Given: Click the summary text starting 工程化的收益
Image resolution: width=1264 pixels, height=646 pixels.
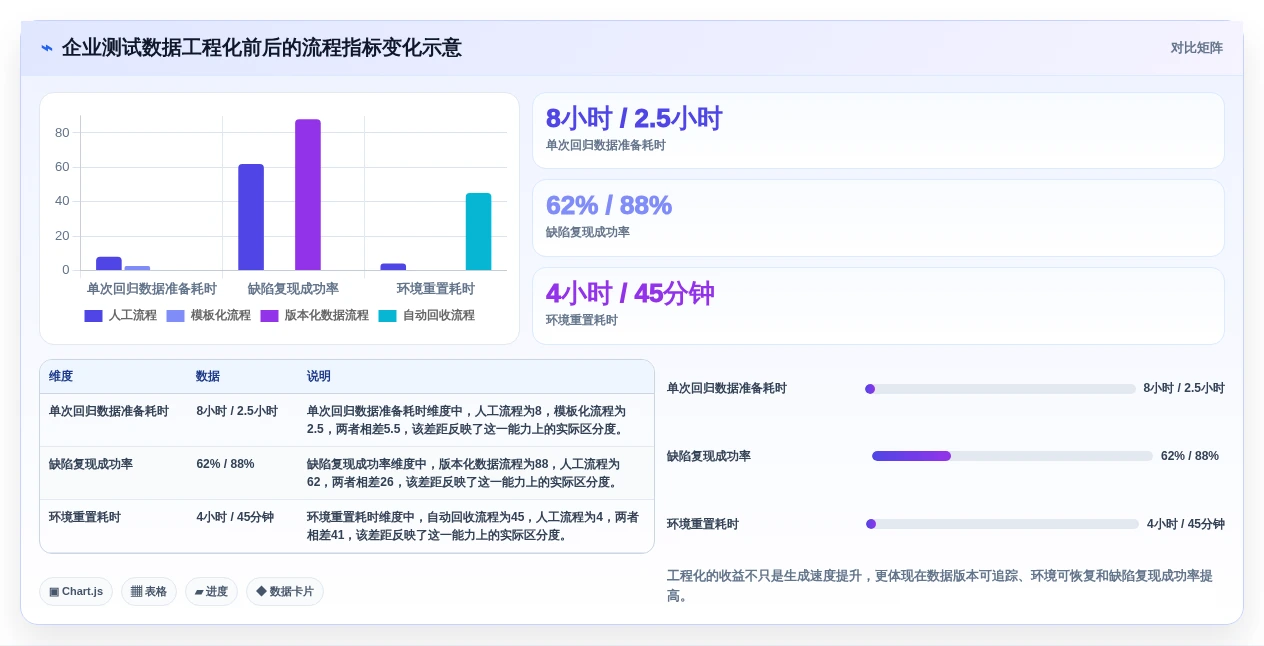Looking at the screenshot, I should [945, 586].
